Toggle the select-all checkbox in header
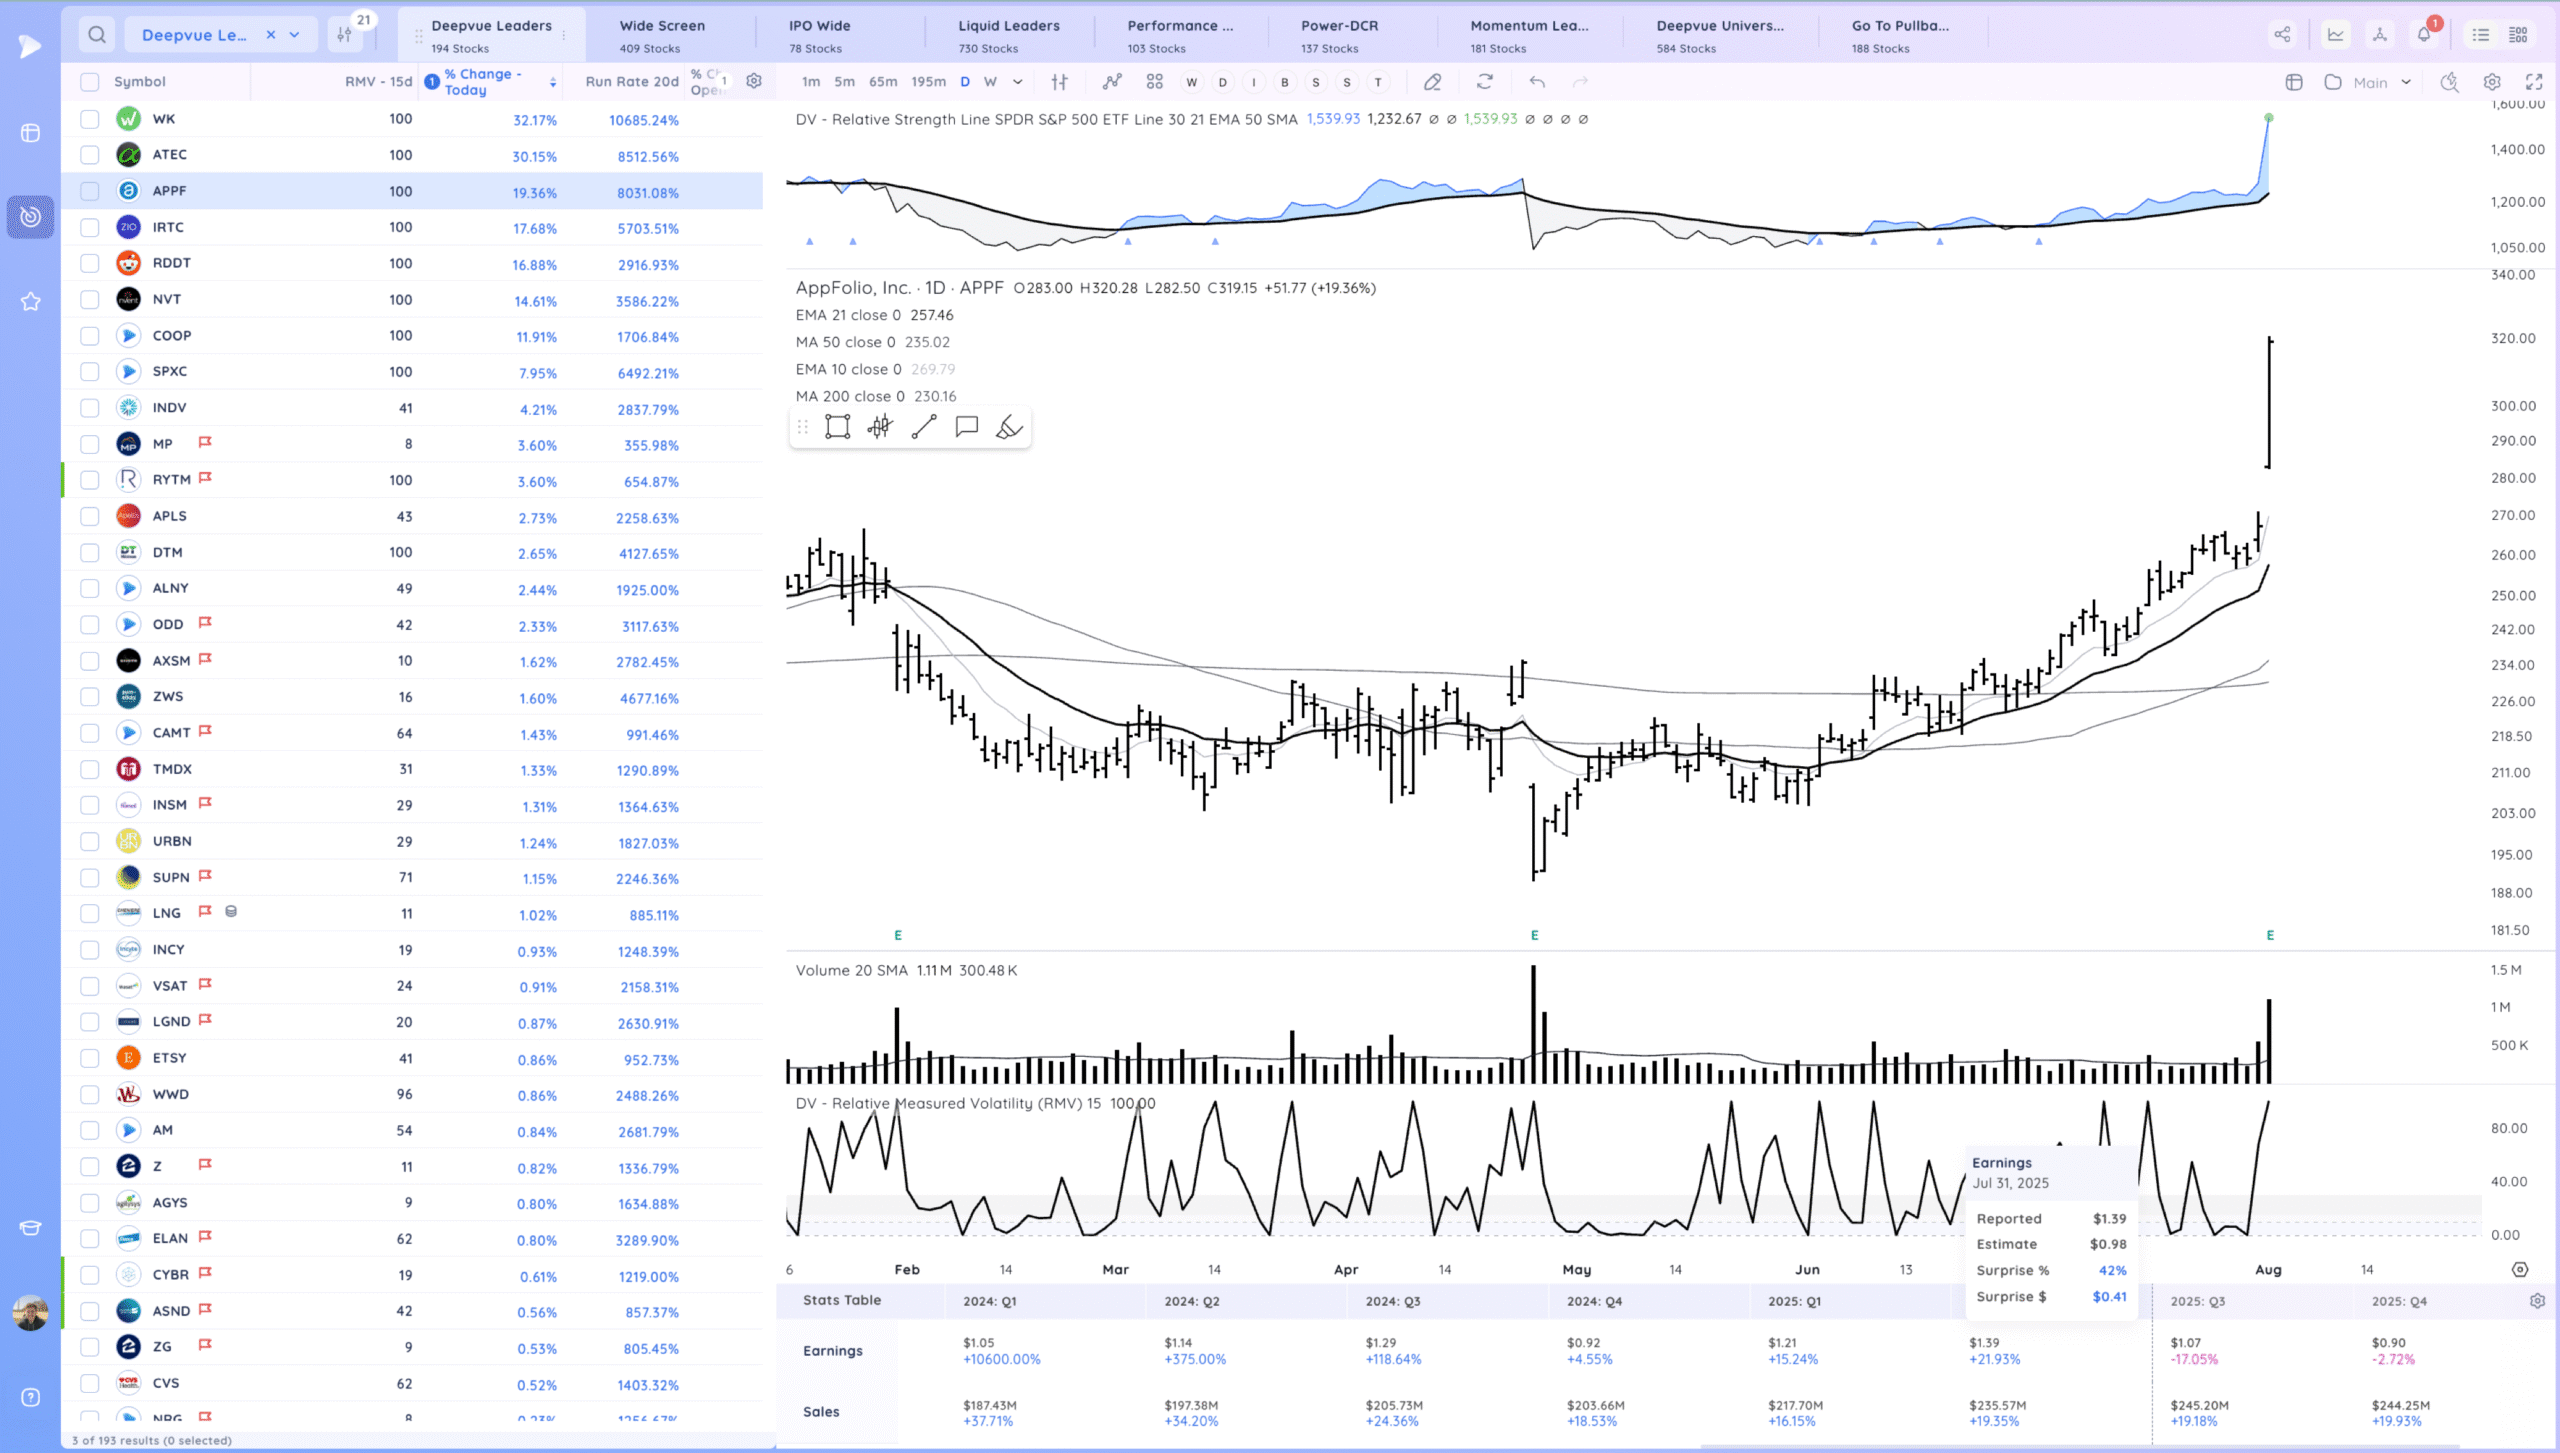Image resolution: width=2560 pixels, height=1453 pixels. click(x=90, y=82)
